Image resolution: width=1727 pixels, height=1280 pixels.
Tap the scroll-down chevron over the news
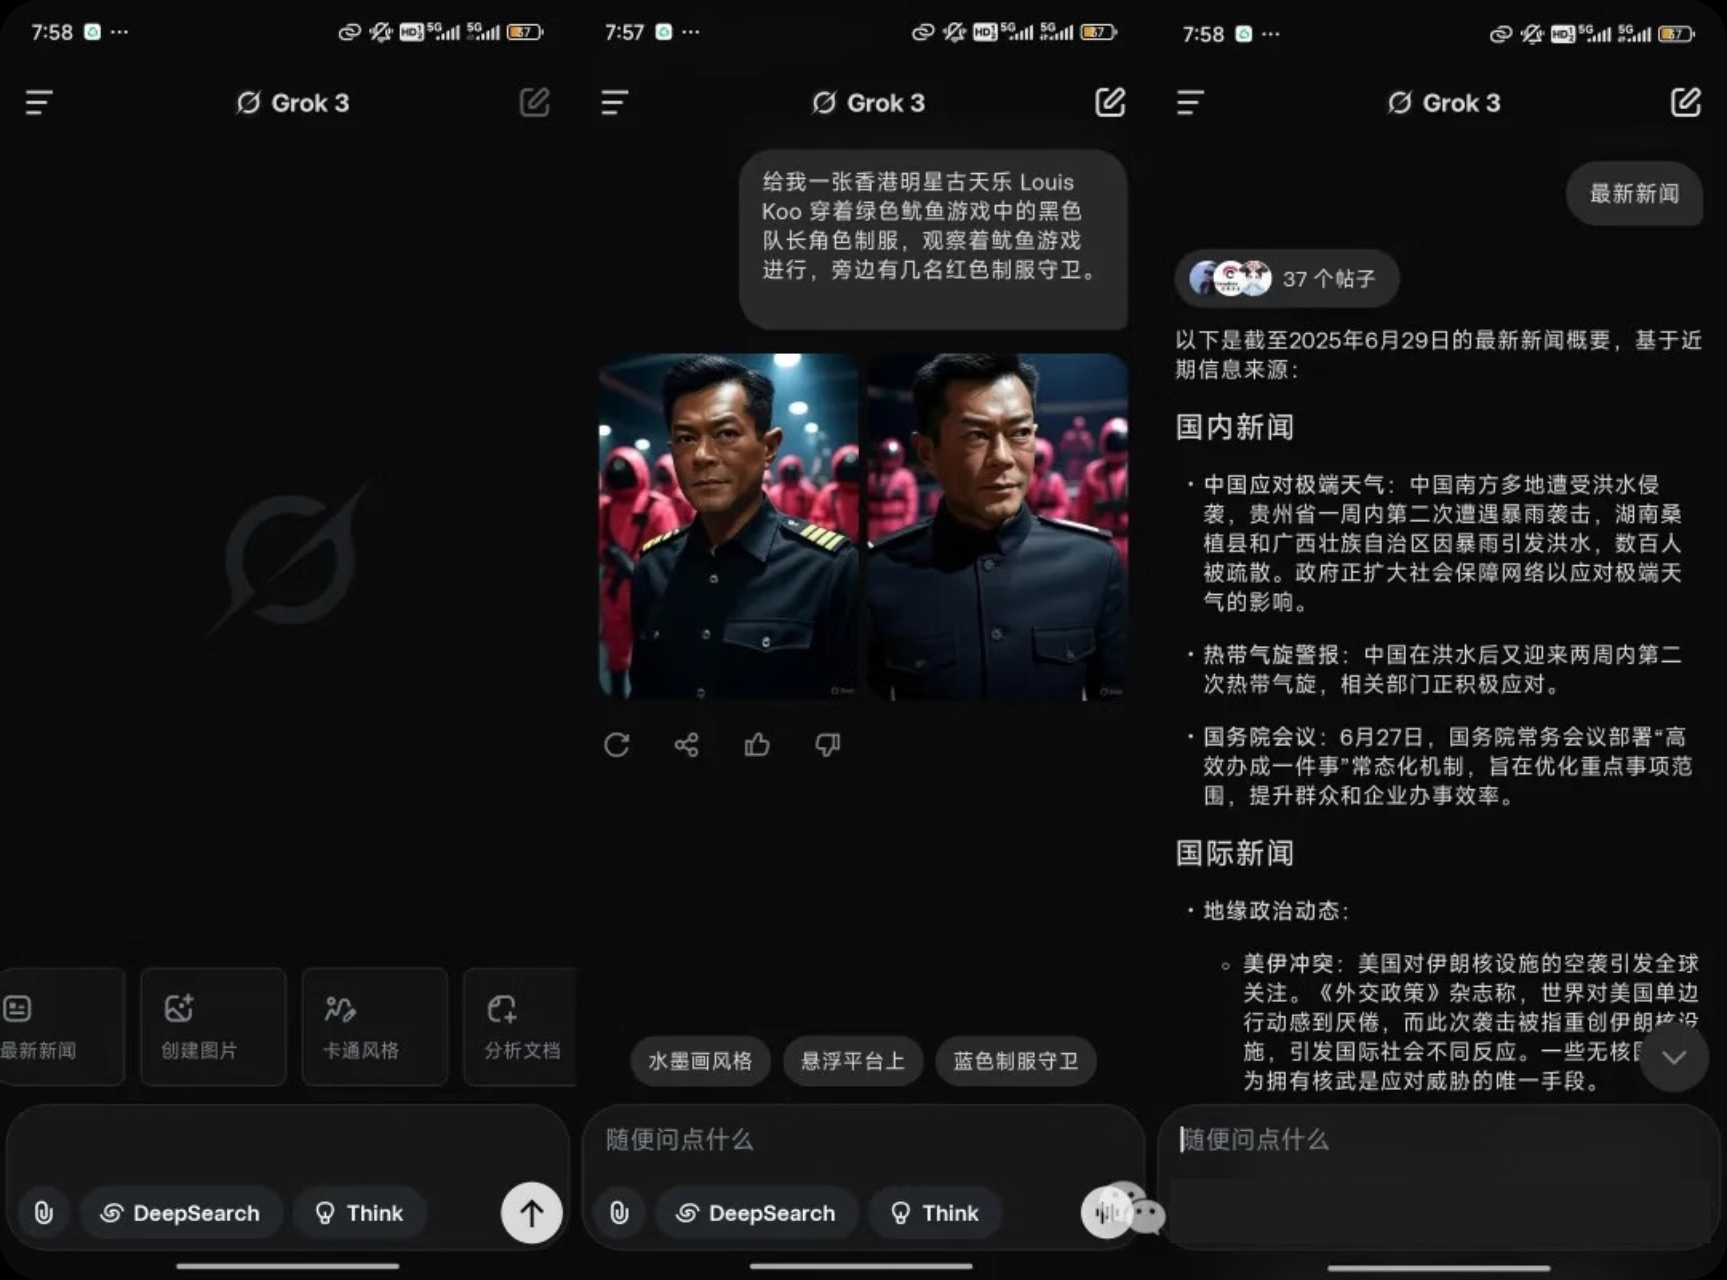[x=1673, y=1057]
